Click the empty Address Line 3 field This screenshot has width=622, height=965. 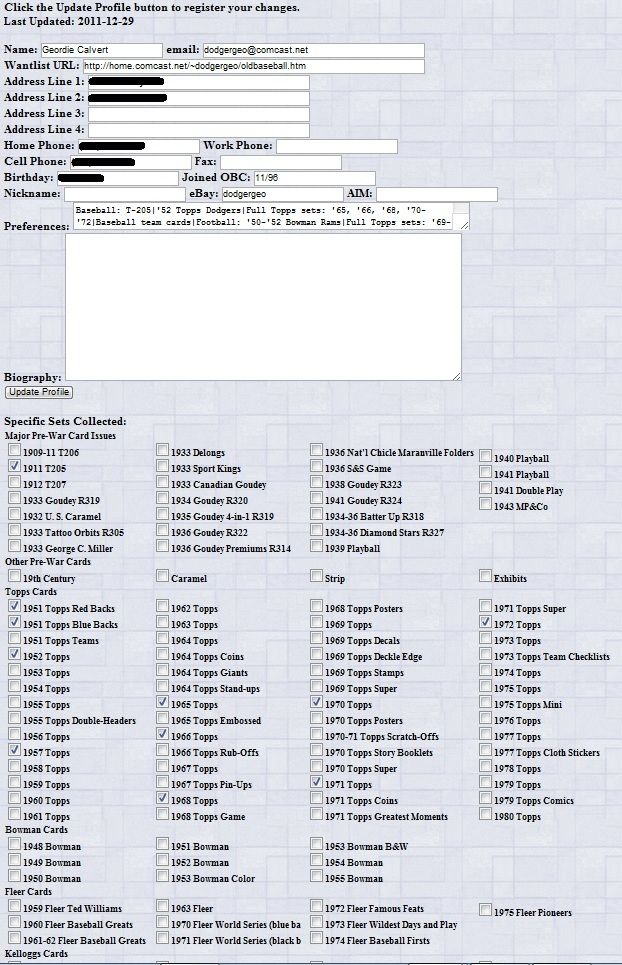click(x=199, y=114)
